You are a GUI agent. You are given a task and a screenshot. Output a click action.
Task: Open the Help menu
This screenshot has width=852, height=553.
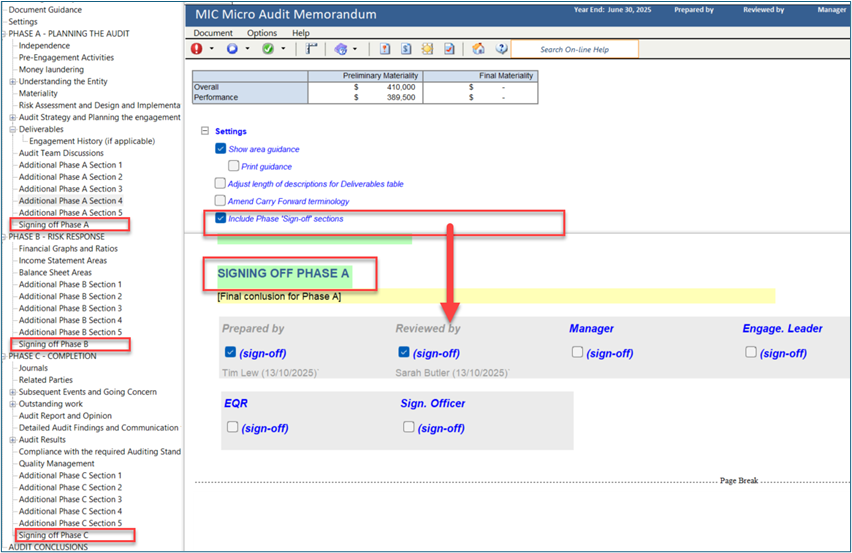[301, 33]
